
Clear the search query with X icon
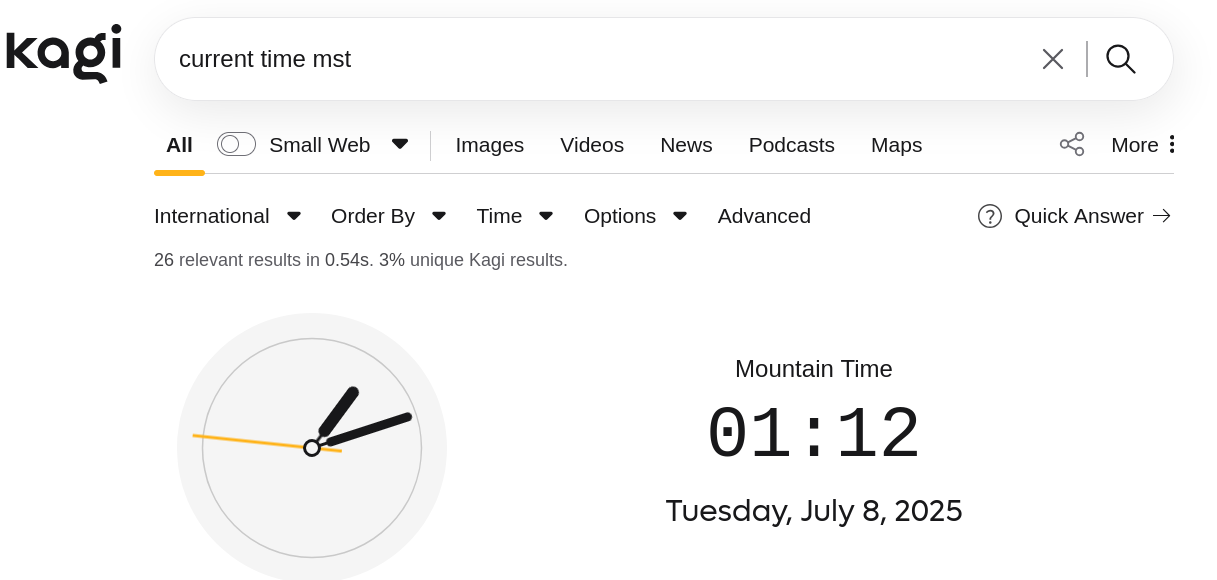pos(1052,59)
